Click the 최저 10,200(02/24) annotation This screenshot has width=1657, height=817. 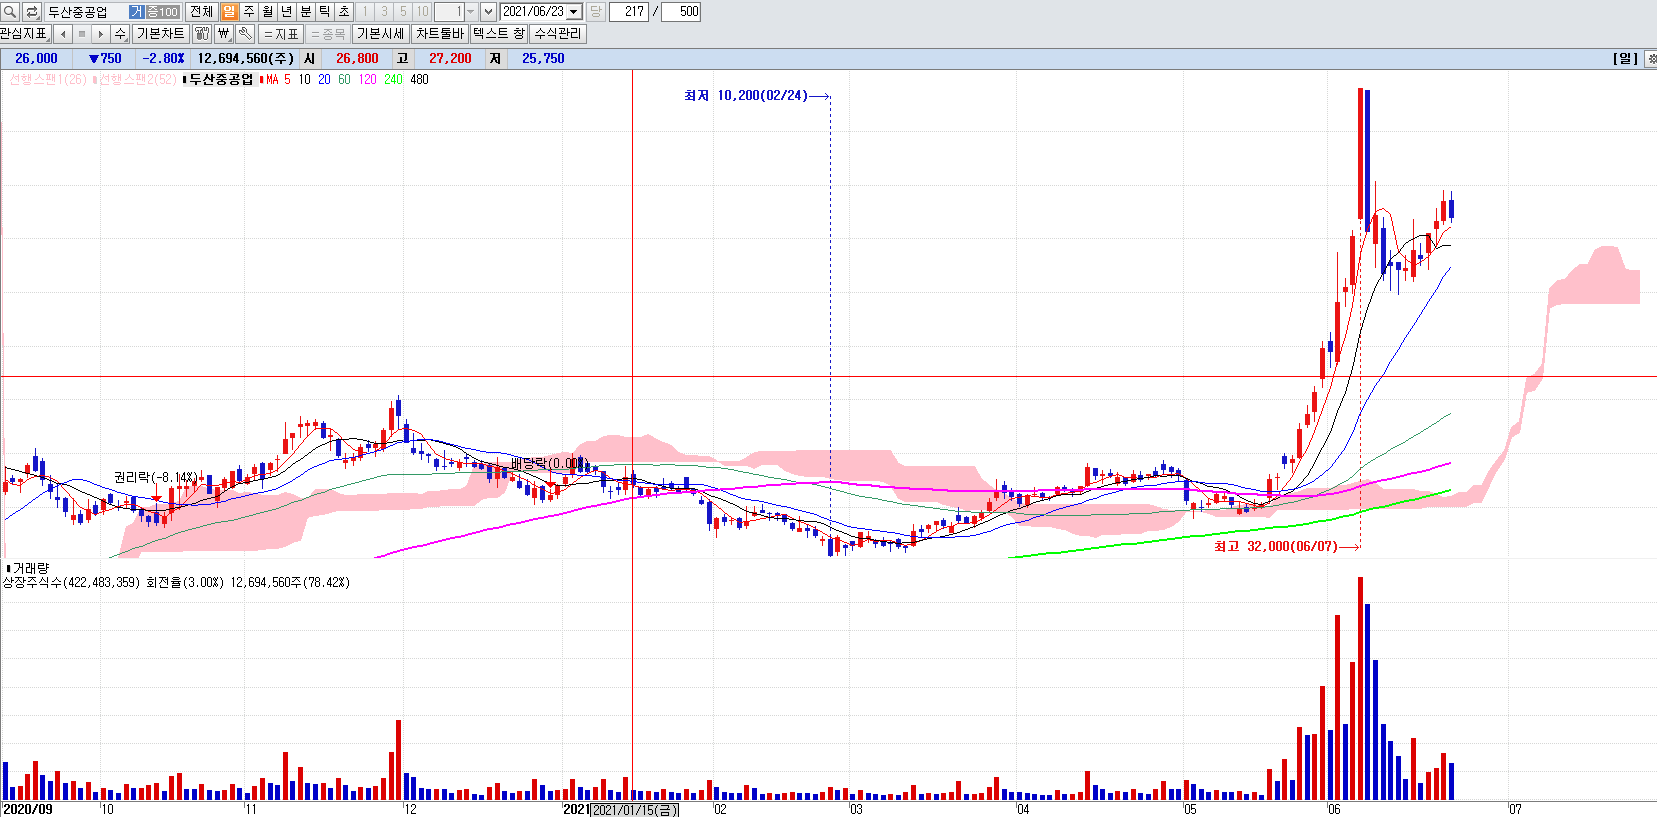point(746,96)
